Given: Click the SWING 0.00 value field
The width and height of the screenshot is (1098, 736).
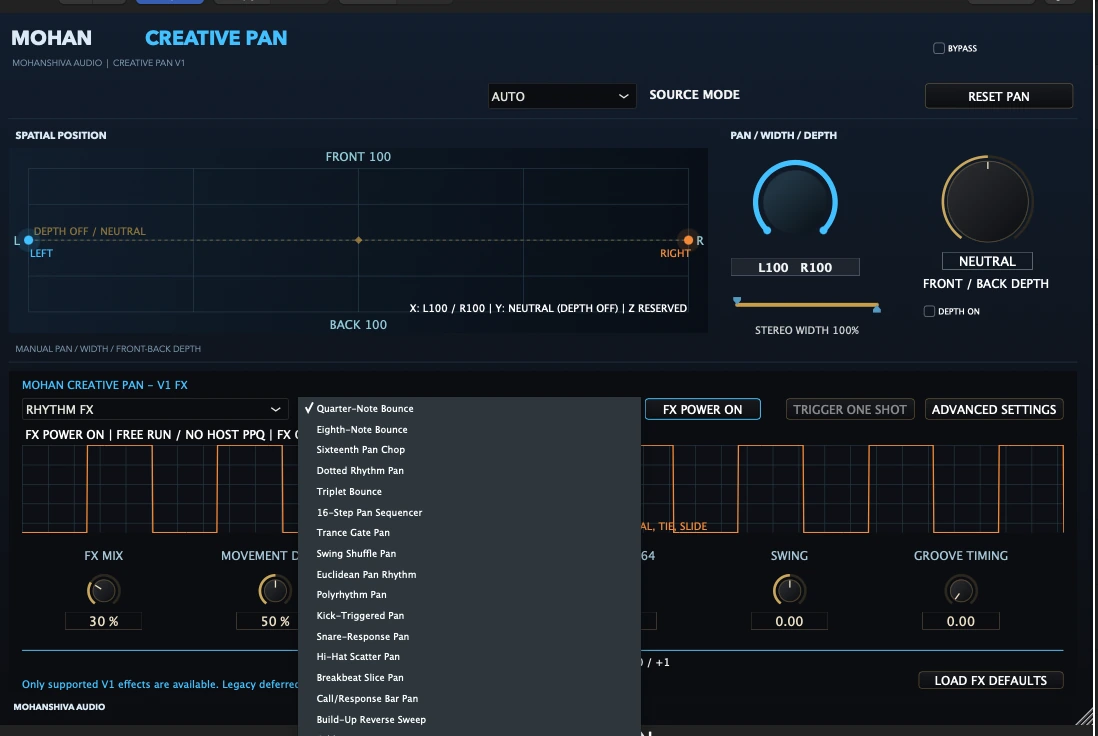Looking at the screenshot, I should (x=789, y=621).
